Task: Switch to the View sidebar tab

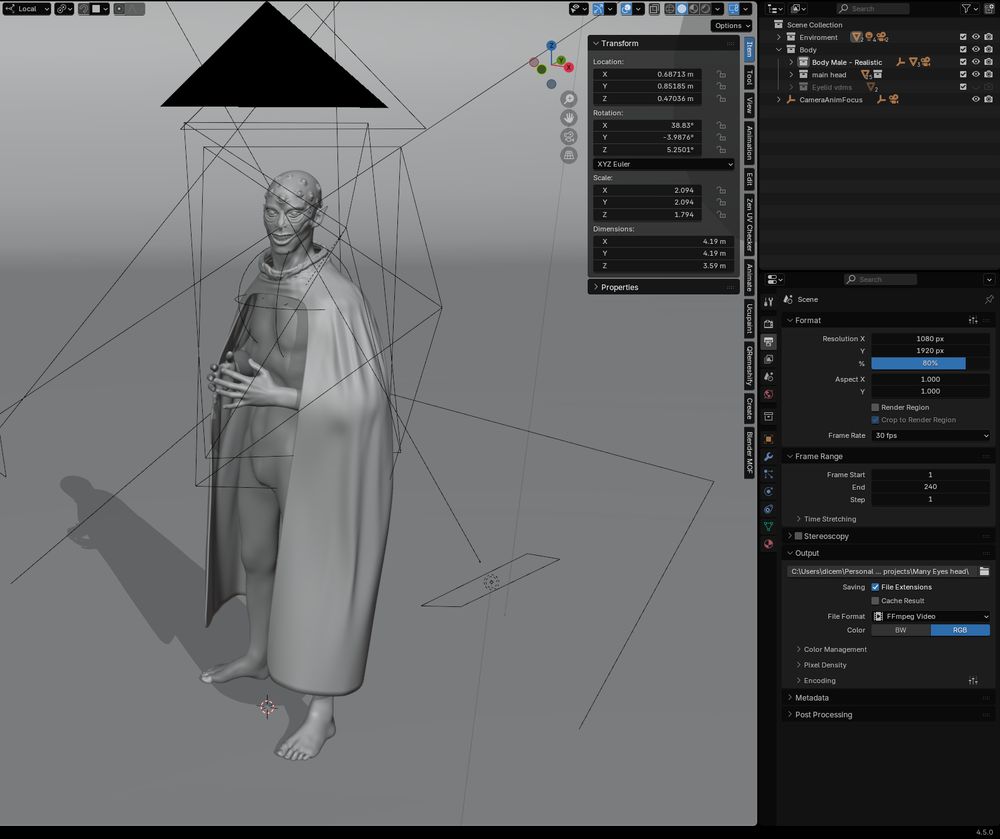Action: click(x=749, y=105)
